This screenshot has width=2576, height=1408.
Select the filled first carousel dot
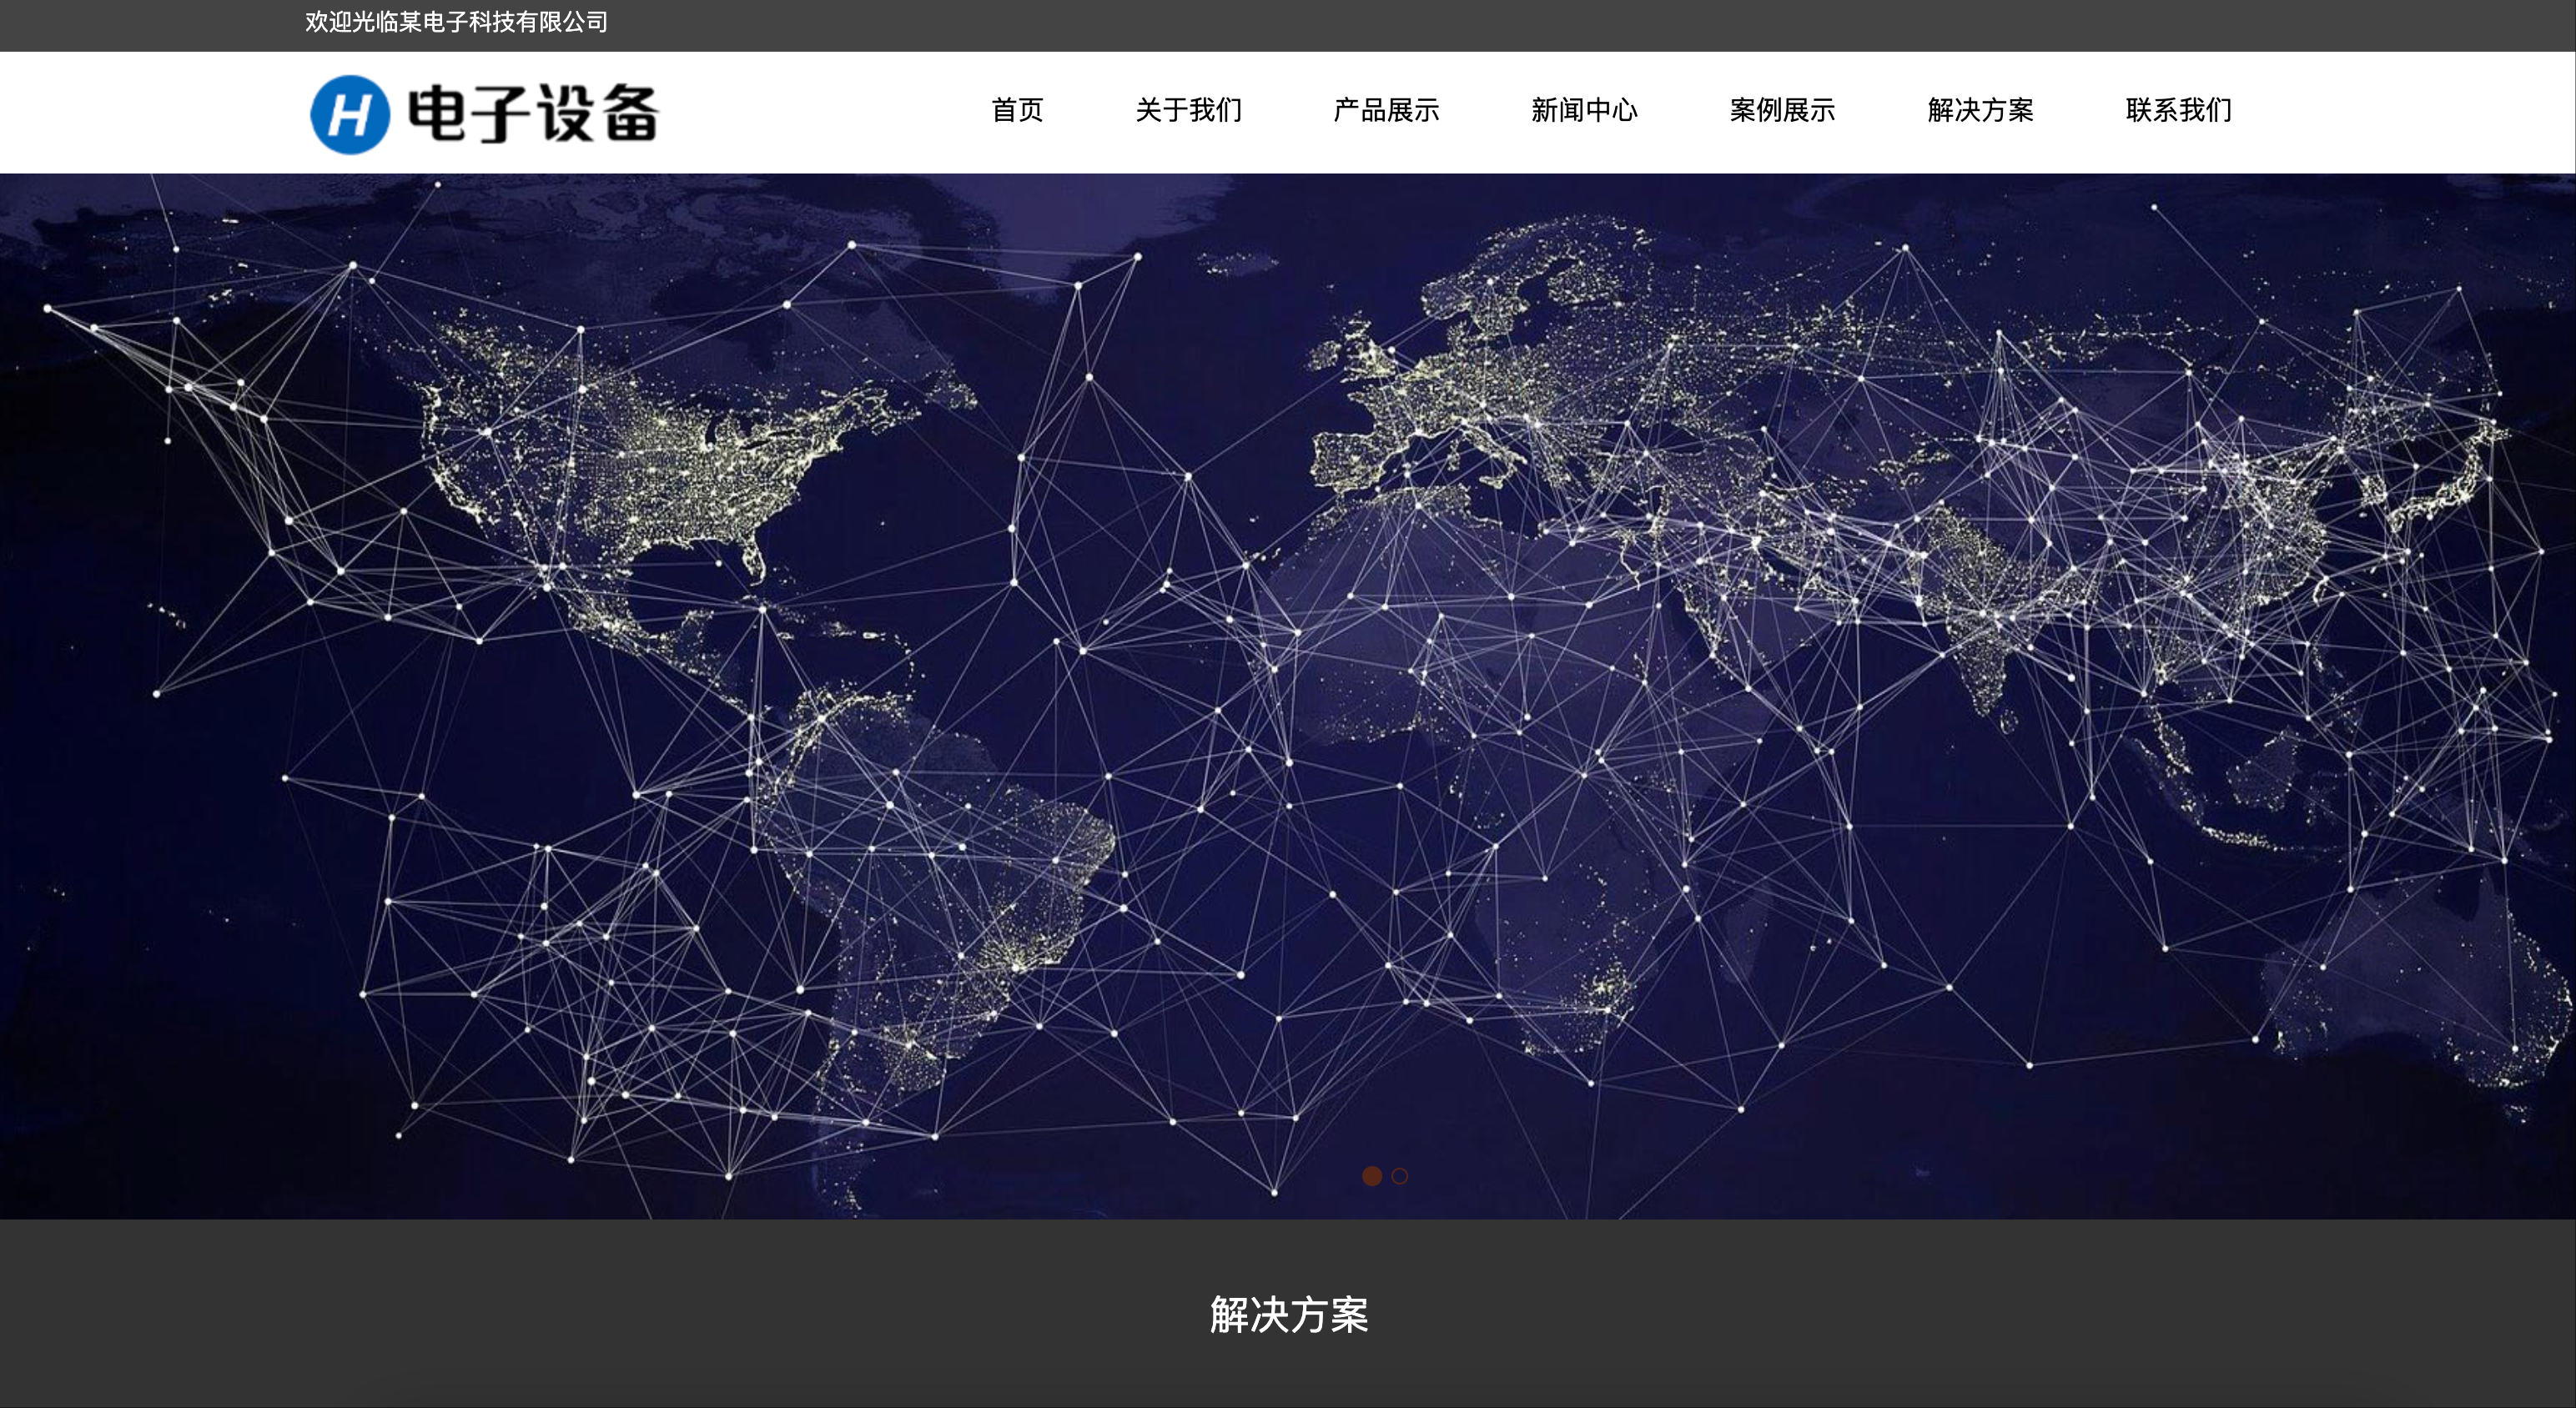click(x=1372, y=1176)
